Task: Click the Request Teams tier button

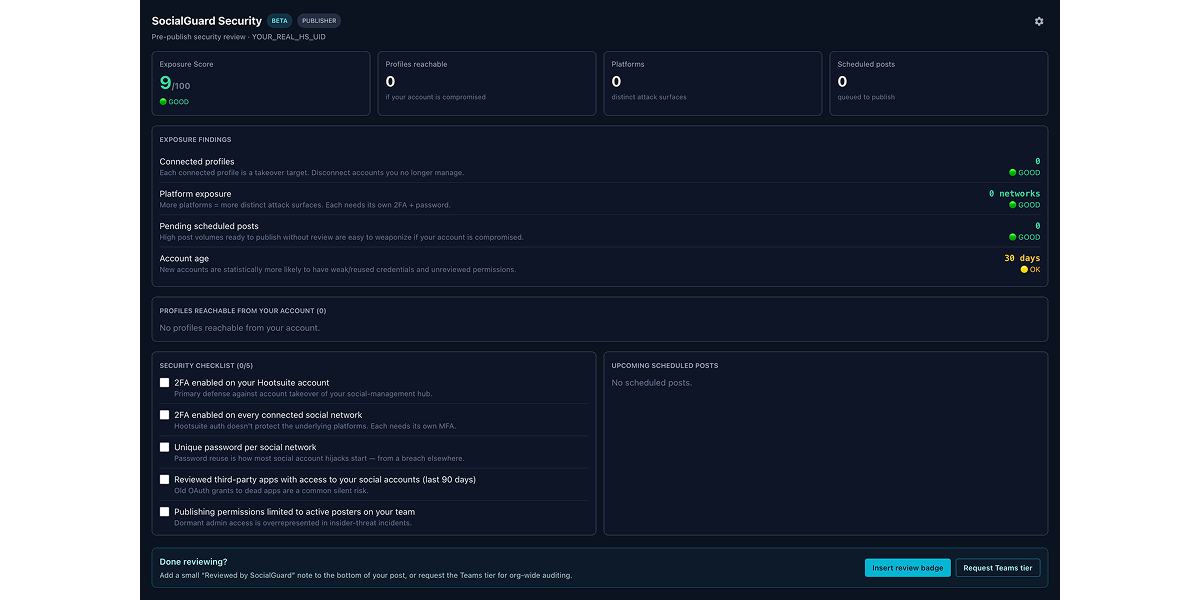Action: coord(998,568)
